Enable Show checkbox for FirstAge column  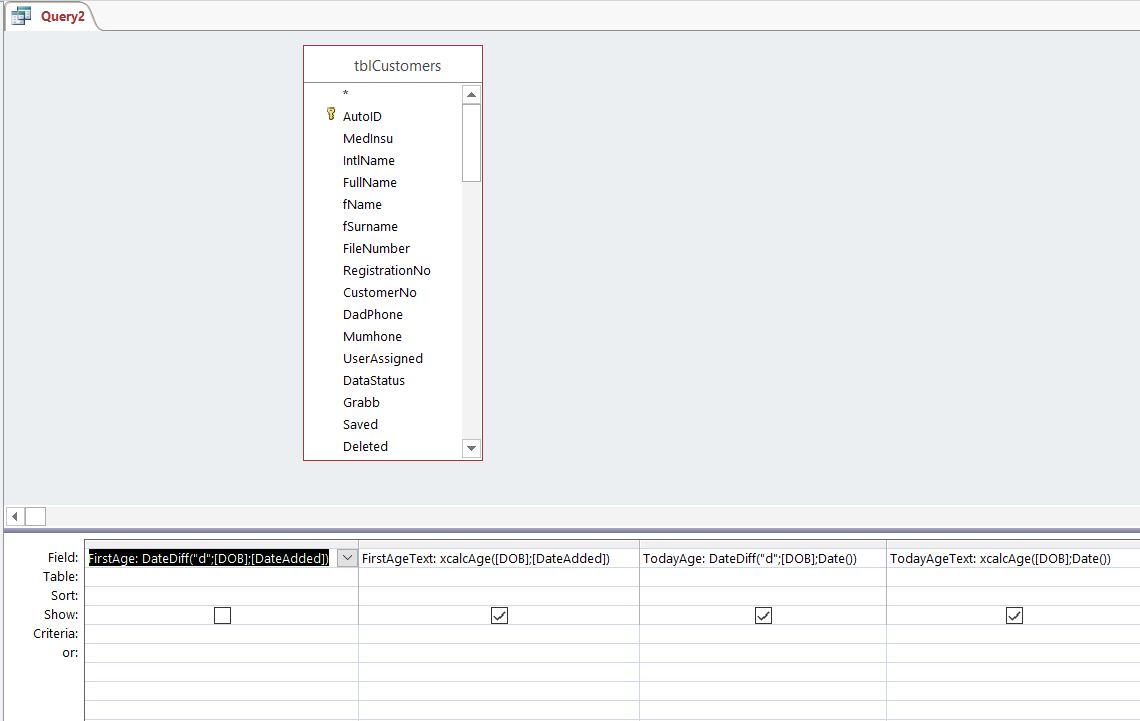pos(222,616)
